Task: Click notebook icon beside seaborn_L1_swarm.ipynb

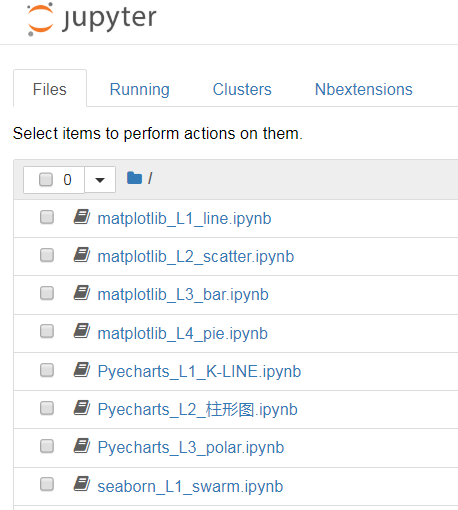Action: (82, 484)
